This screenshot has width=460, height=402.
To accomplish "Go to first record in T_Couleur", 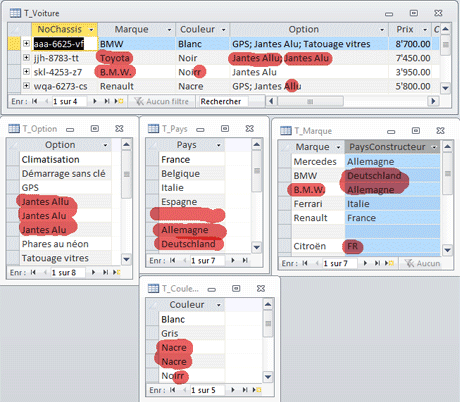I will tap(172, 390).
